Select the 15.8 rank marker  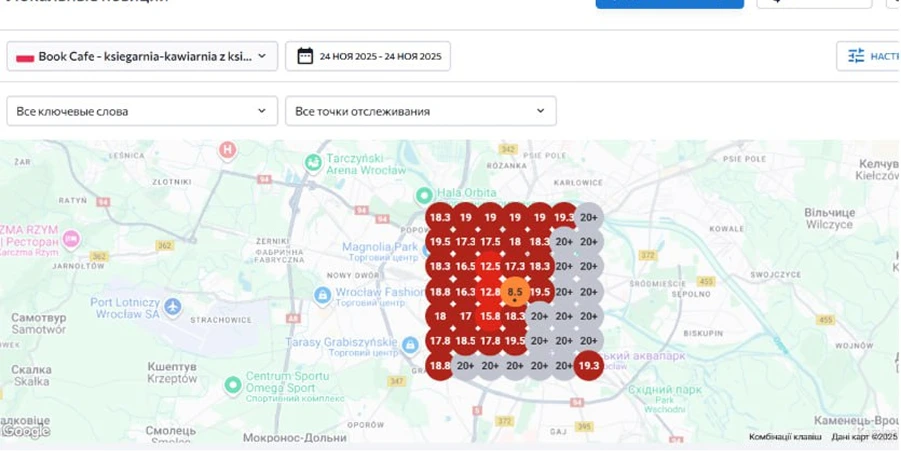click(x=490, y=316)
